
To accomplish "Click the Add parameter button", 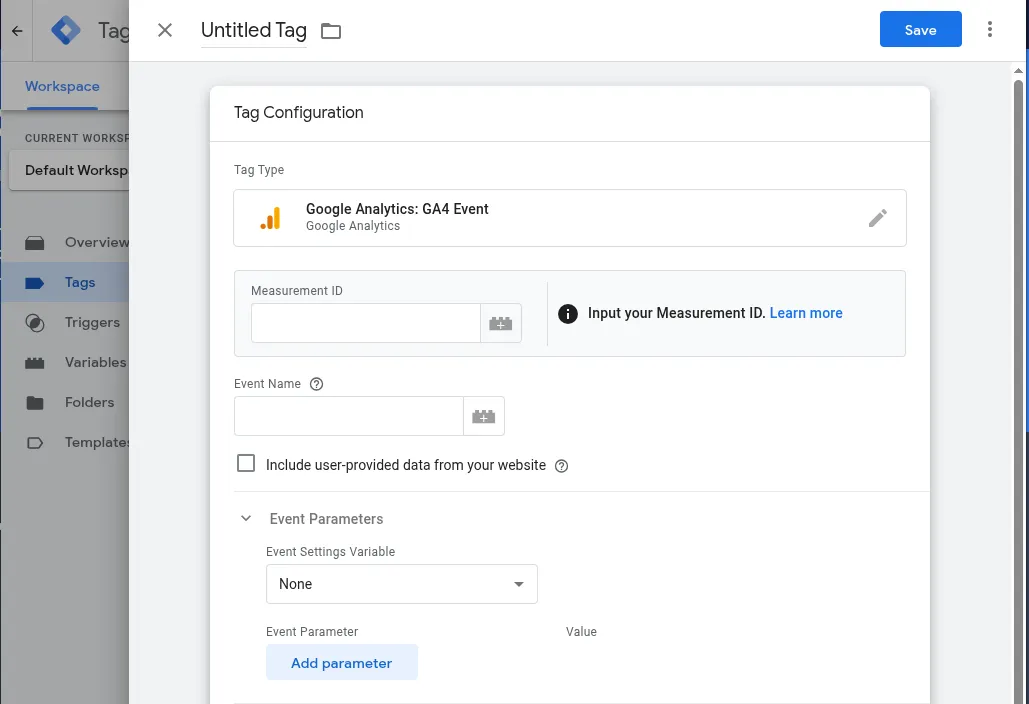I will click(x=342, y=663).
